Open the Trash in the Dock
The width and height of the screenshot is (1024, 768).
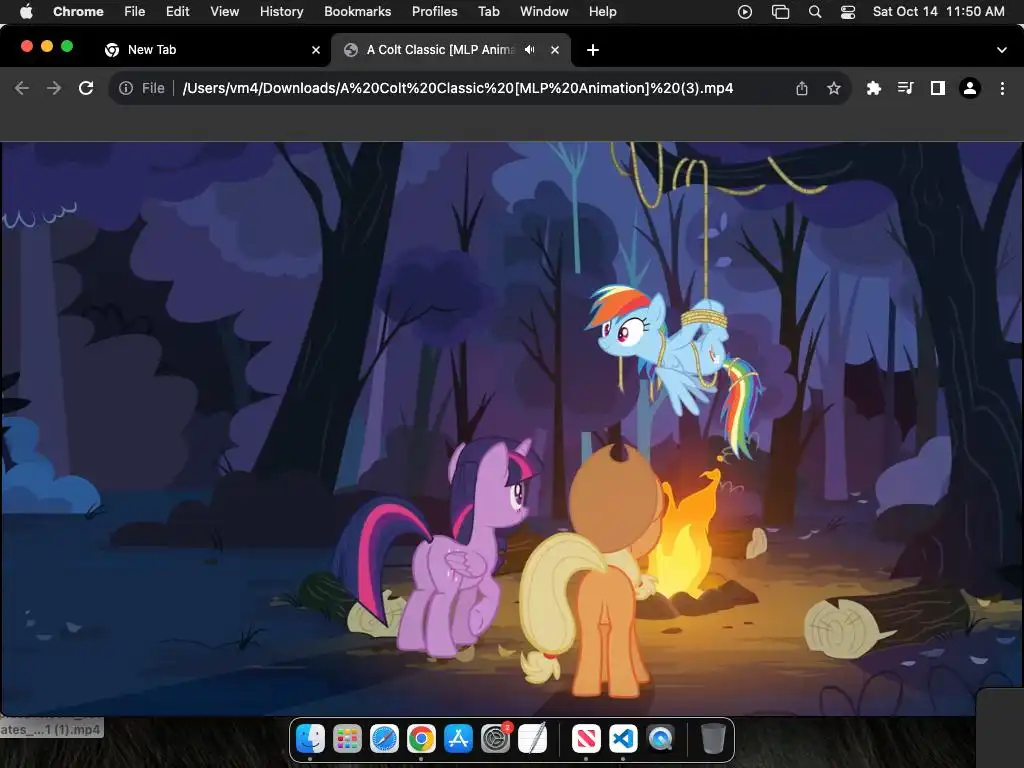713,739
